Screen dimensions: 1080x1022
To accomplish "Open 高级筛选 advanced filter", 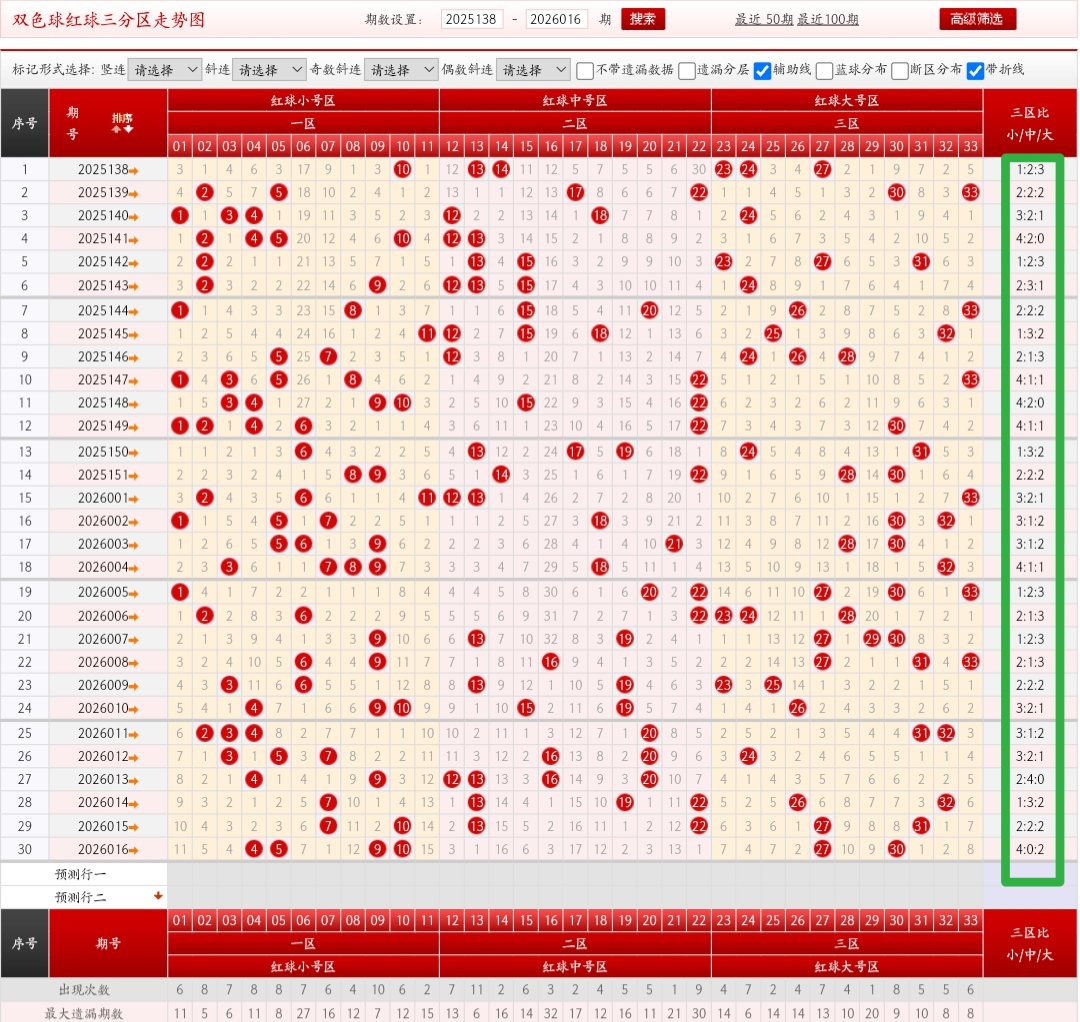I will point(977,19).
